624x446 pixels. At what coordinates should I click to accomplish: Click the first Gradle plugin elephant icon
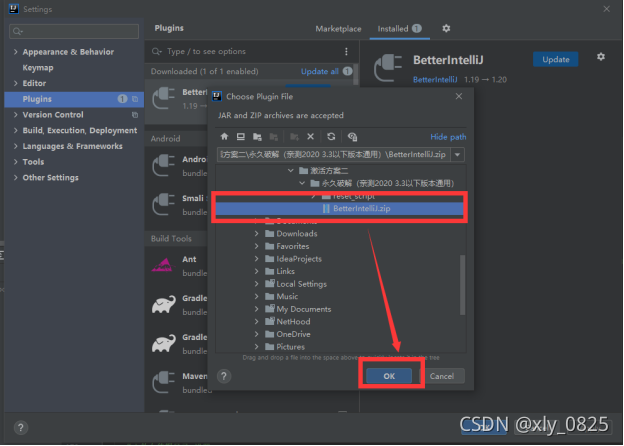(164, 304)
